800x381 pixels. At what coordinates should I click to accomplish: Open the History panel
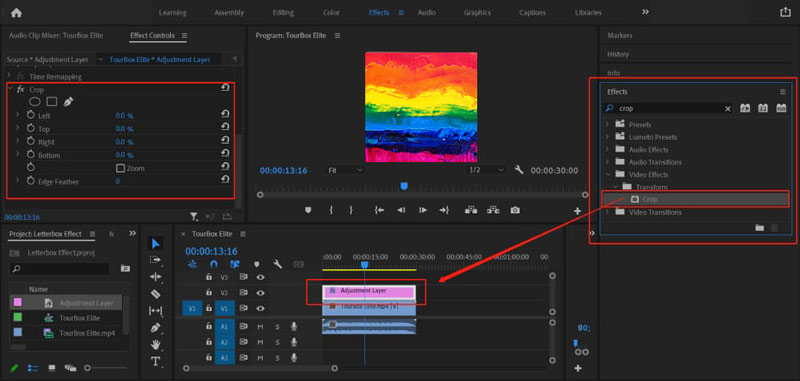618,54
